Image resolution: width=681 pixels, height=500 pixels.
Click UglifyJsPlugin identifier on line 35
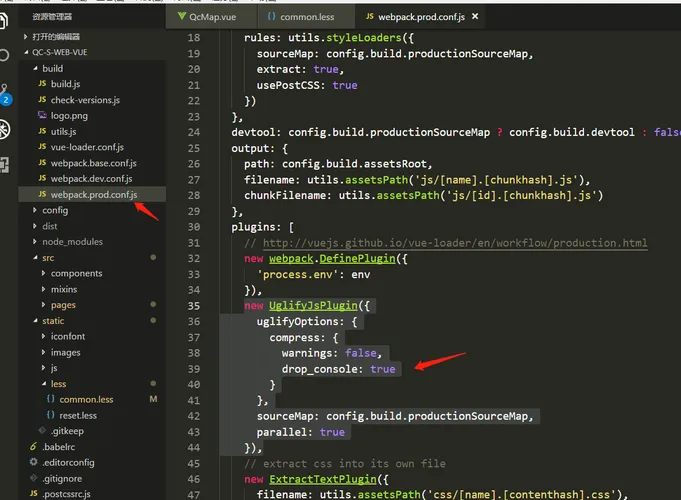click(313, 306)
